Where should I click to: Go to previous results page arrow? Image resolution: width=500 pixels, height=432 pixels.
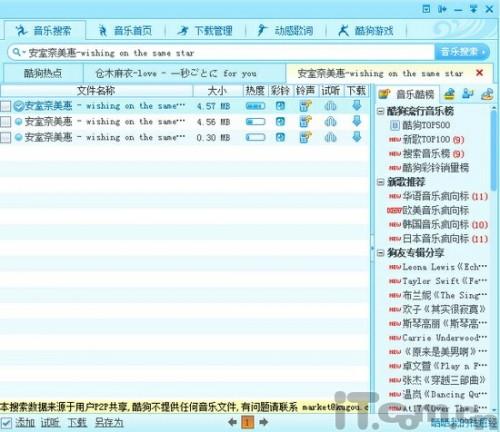tap(232, 422)
